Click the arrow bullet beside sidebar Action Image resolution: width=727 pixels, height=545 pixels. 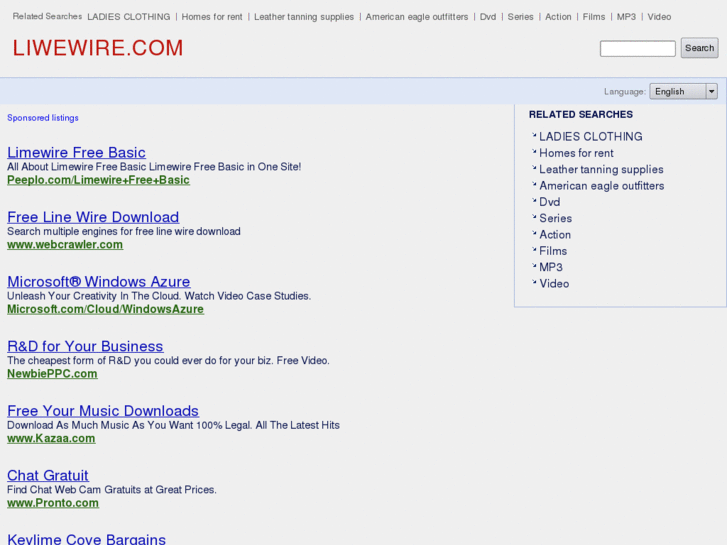(x=534, y=233)
